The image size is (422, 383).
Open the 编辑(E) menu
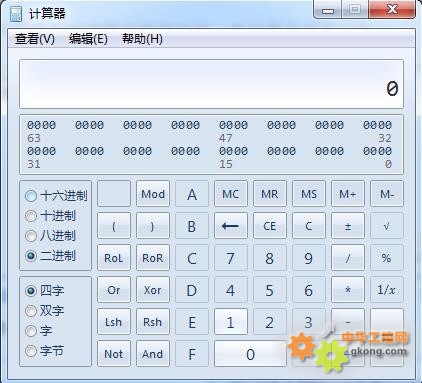(88, 39)
